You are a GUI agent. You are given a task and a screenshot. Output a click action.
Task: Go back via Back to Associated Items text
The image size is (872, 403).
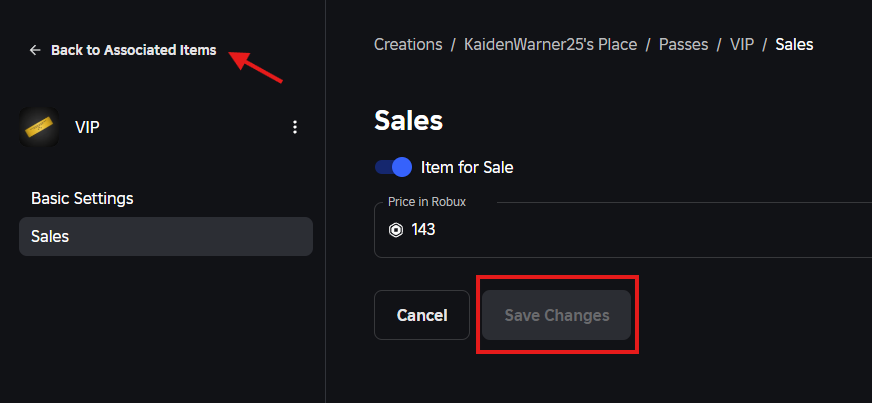133,50
